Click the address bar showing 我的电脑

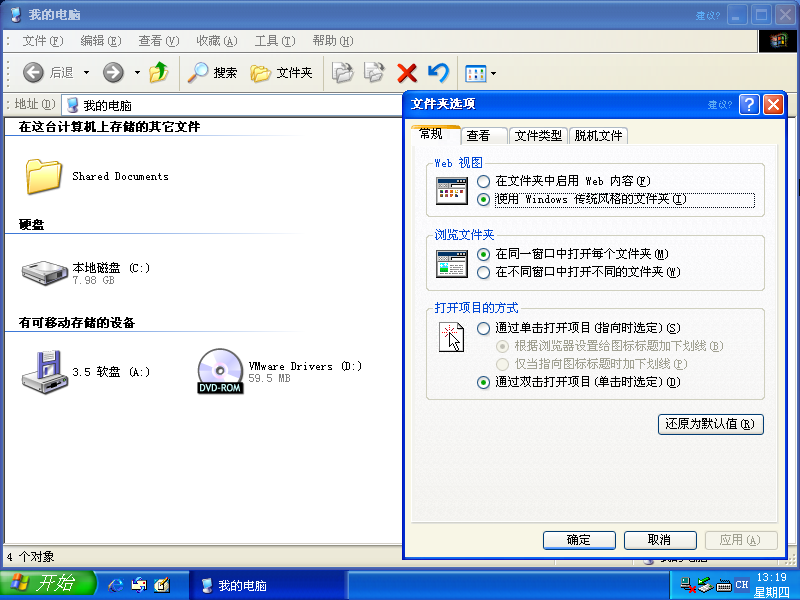(x=233, y=105)
